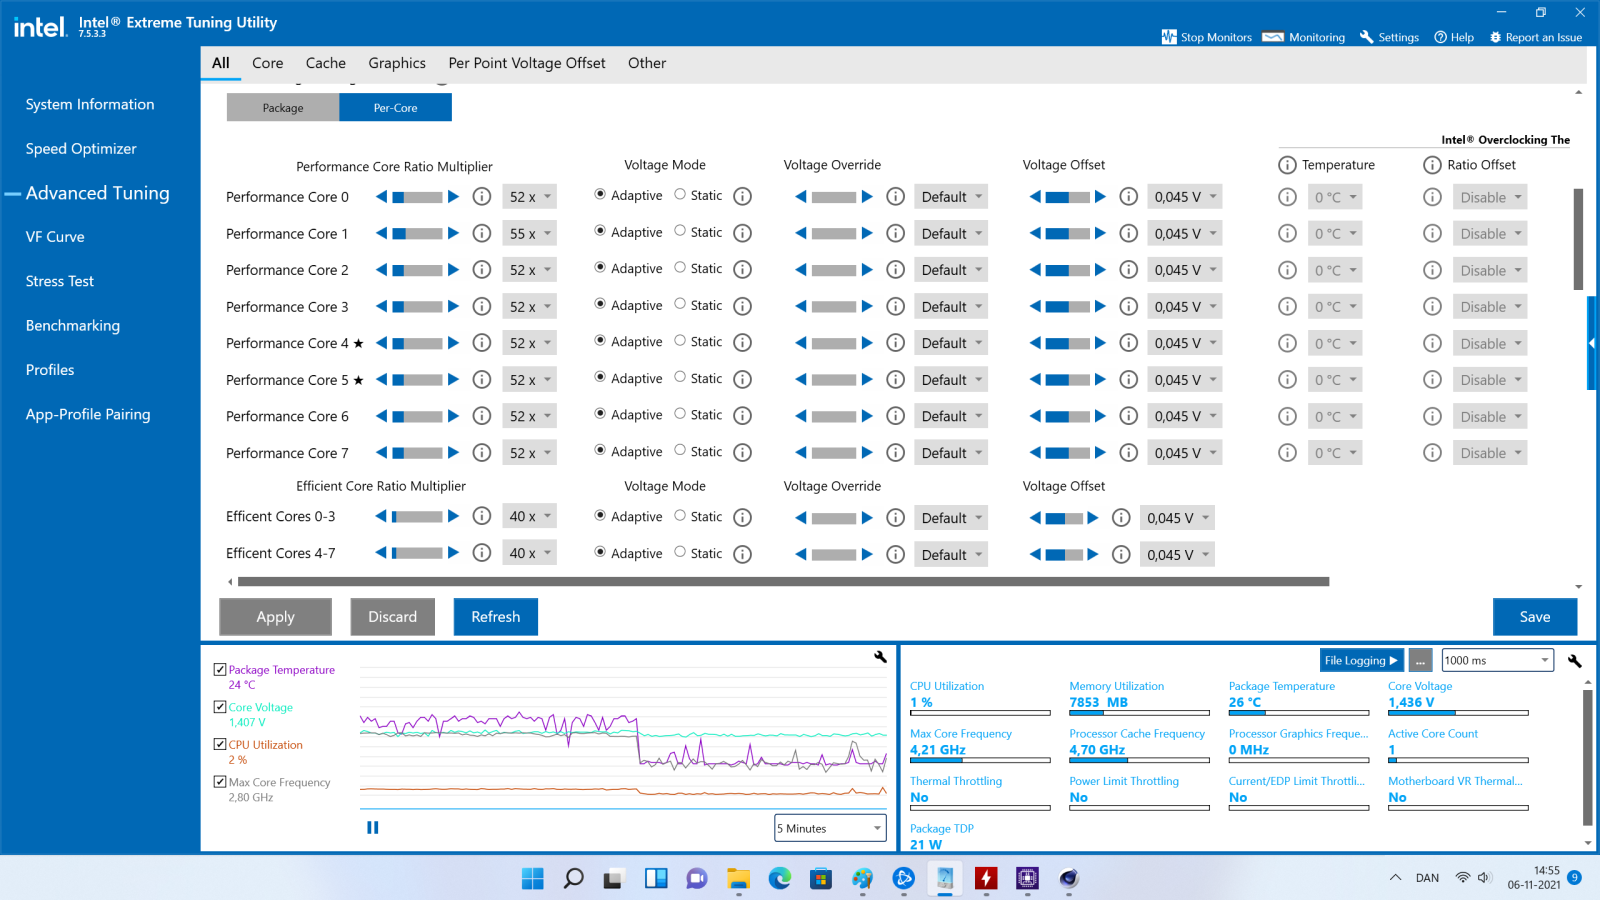Switch to the Other tab
Screen dimensions: 1600x900
pos(647,63)
